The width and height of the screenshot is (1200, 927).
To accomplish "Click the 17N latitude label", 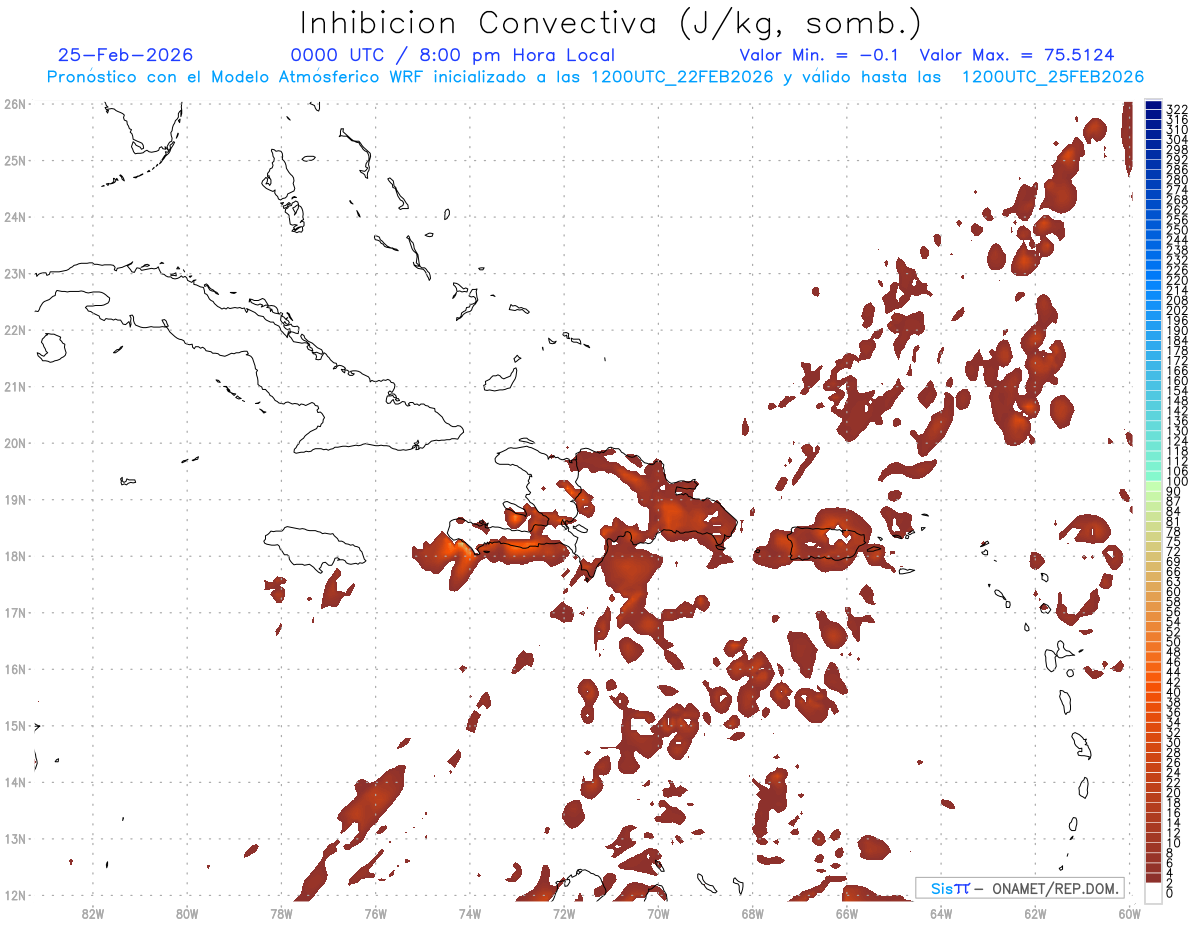I will (15, 612).
